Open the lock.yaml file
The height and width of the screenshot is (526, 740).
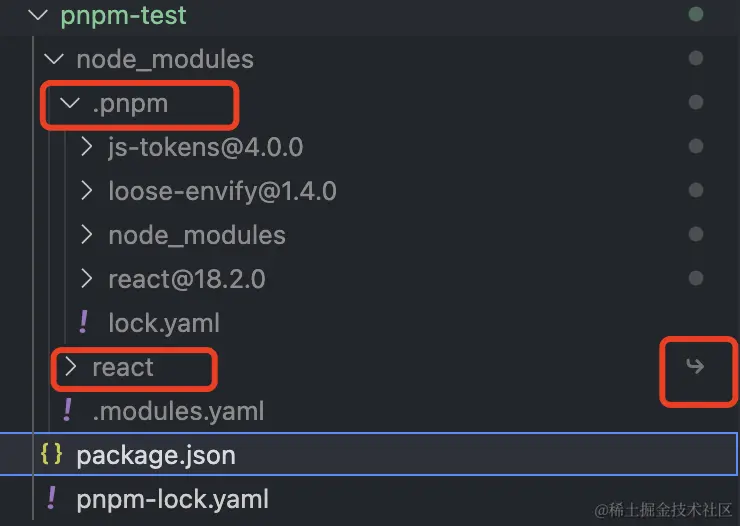tap(163, 323)
